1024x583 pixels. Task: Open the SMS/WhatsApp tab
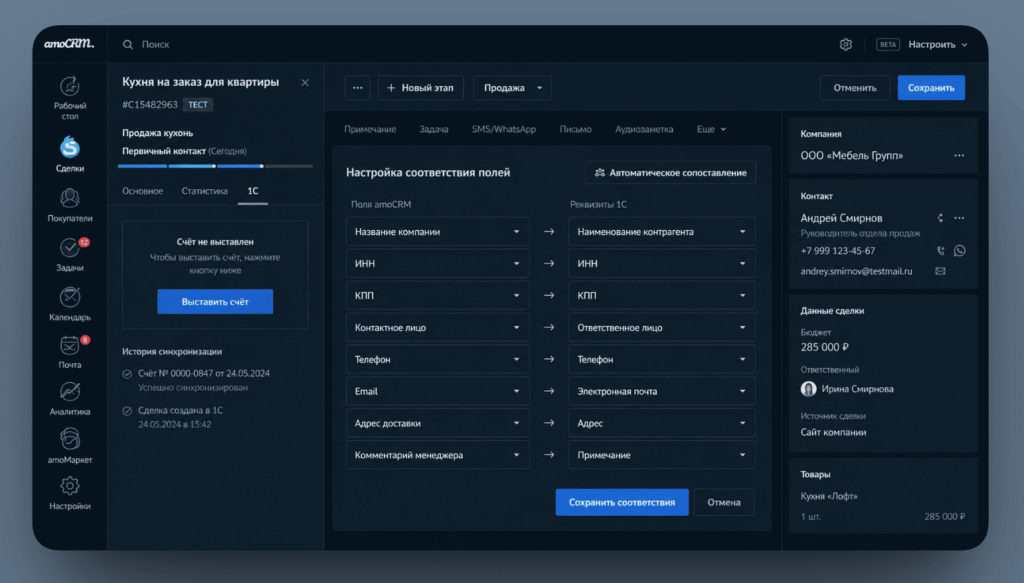pos(504,129)
